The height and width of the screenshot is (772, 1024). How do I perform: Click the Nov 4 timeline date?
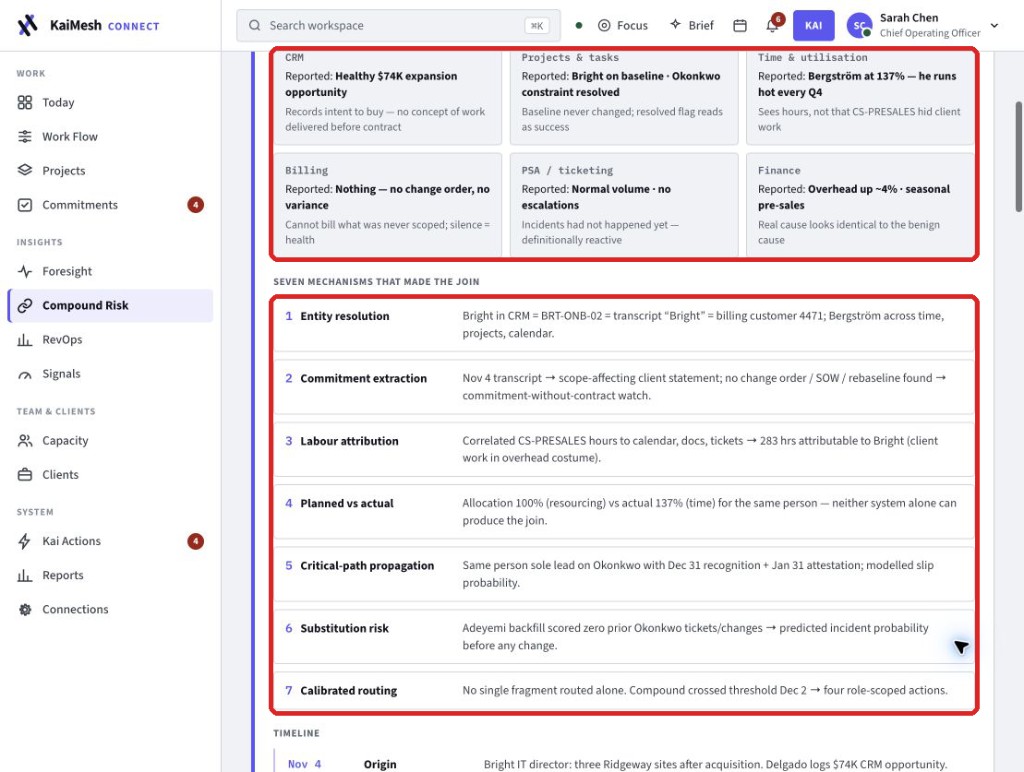point(304,764)
